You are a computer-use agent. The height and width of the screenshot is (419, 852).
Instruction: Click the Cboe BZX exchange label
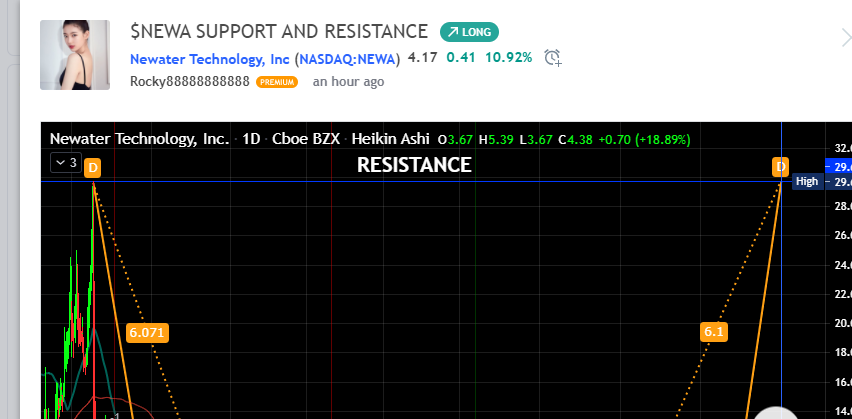306,139
